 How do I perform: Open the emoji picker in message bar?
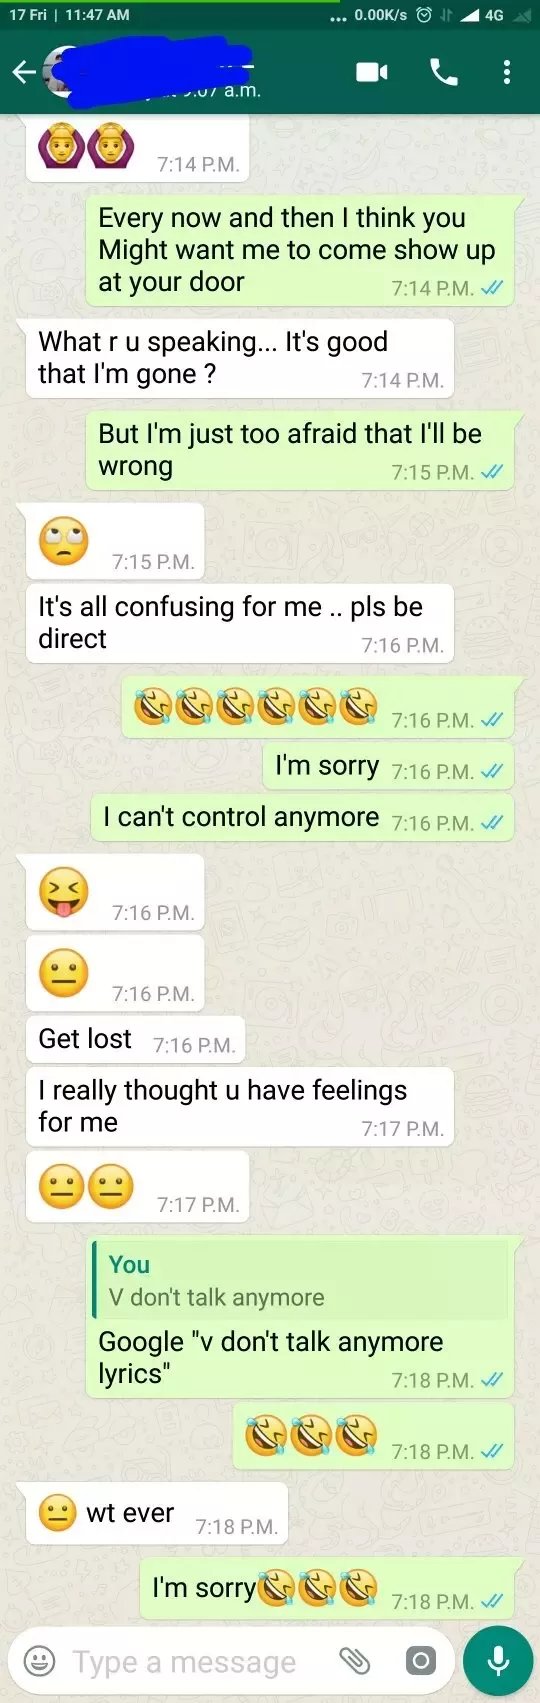pyautogui.click(x=39, y=1661)
